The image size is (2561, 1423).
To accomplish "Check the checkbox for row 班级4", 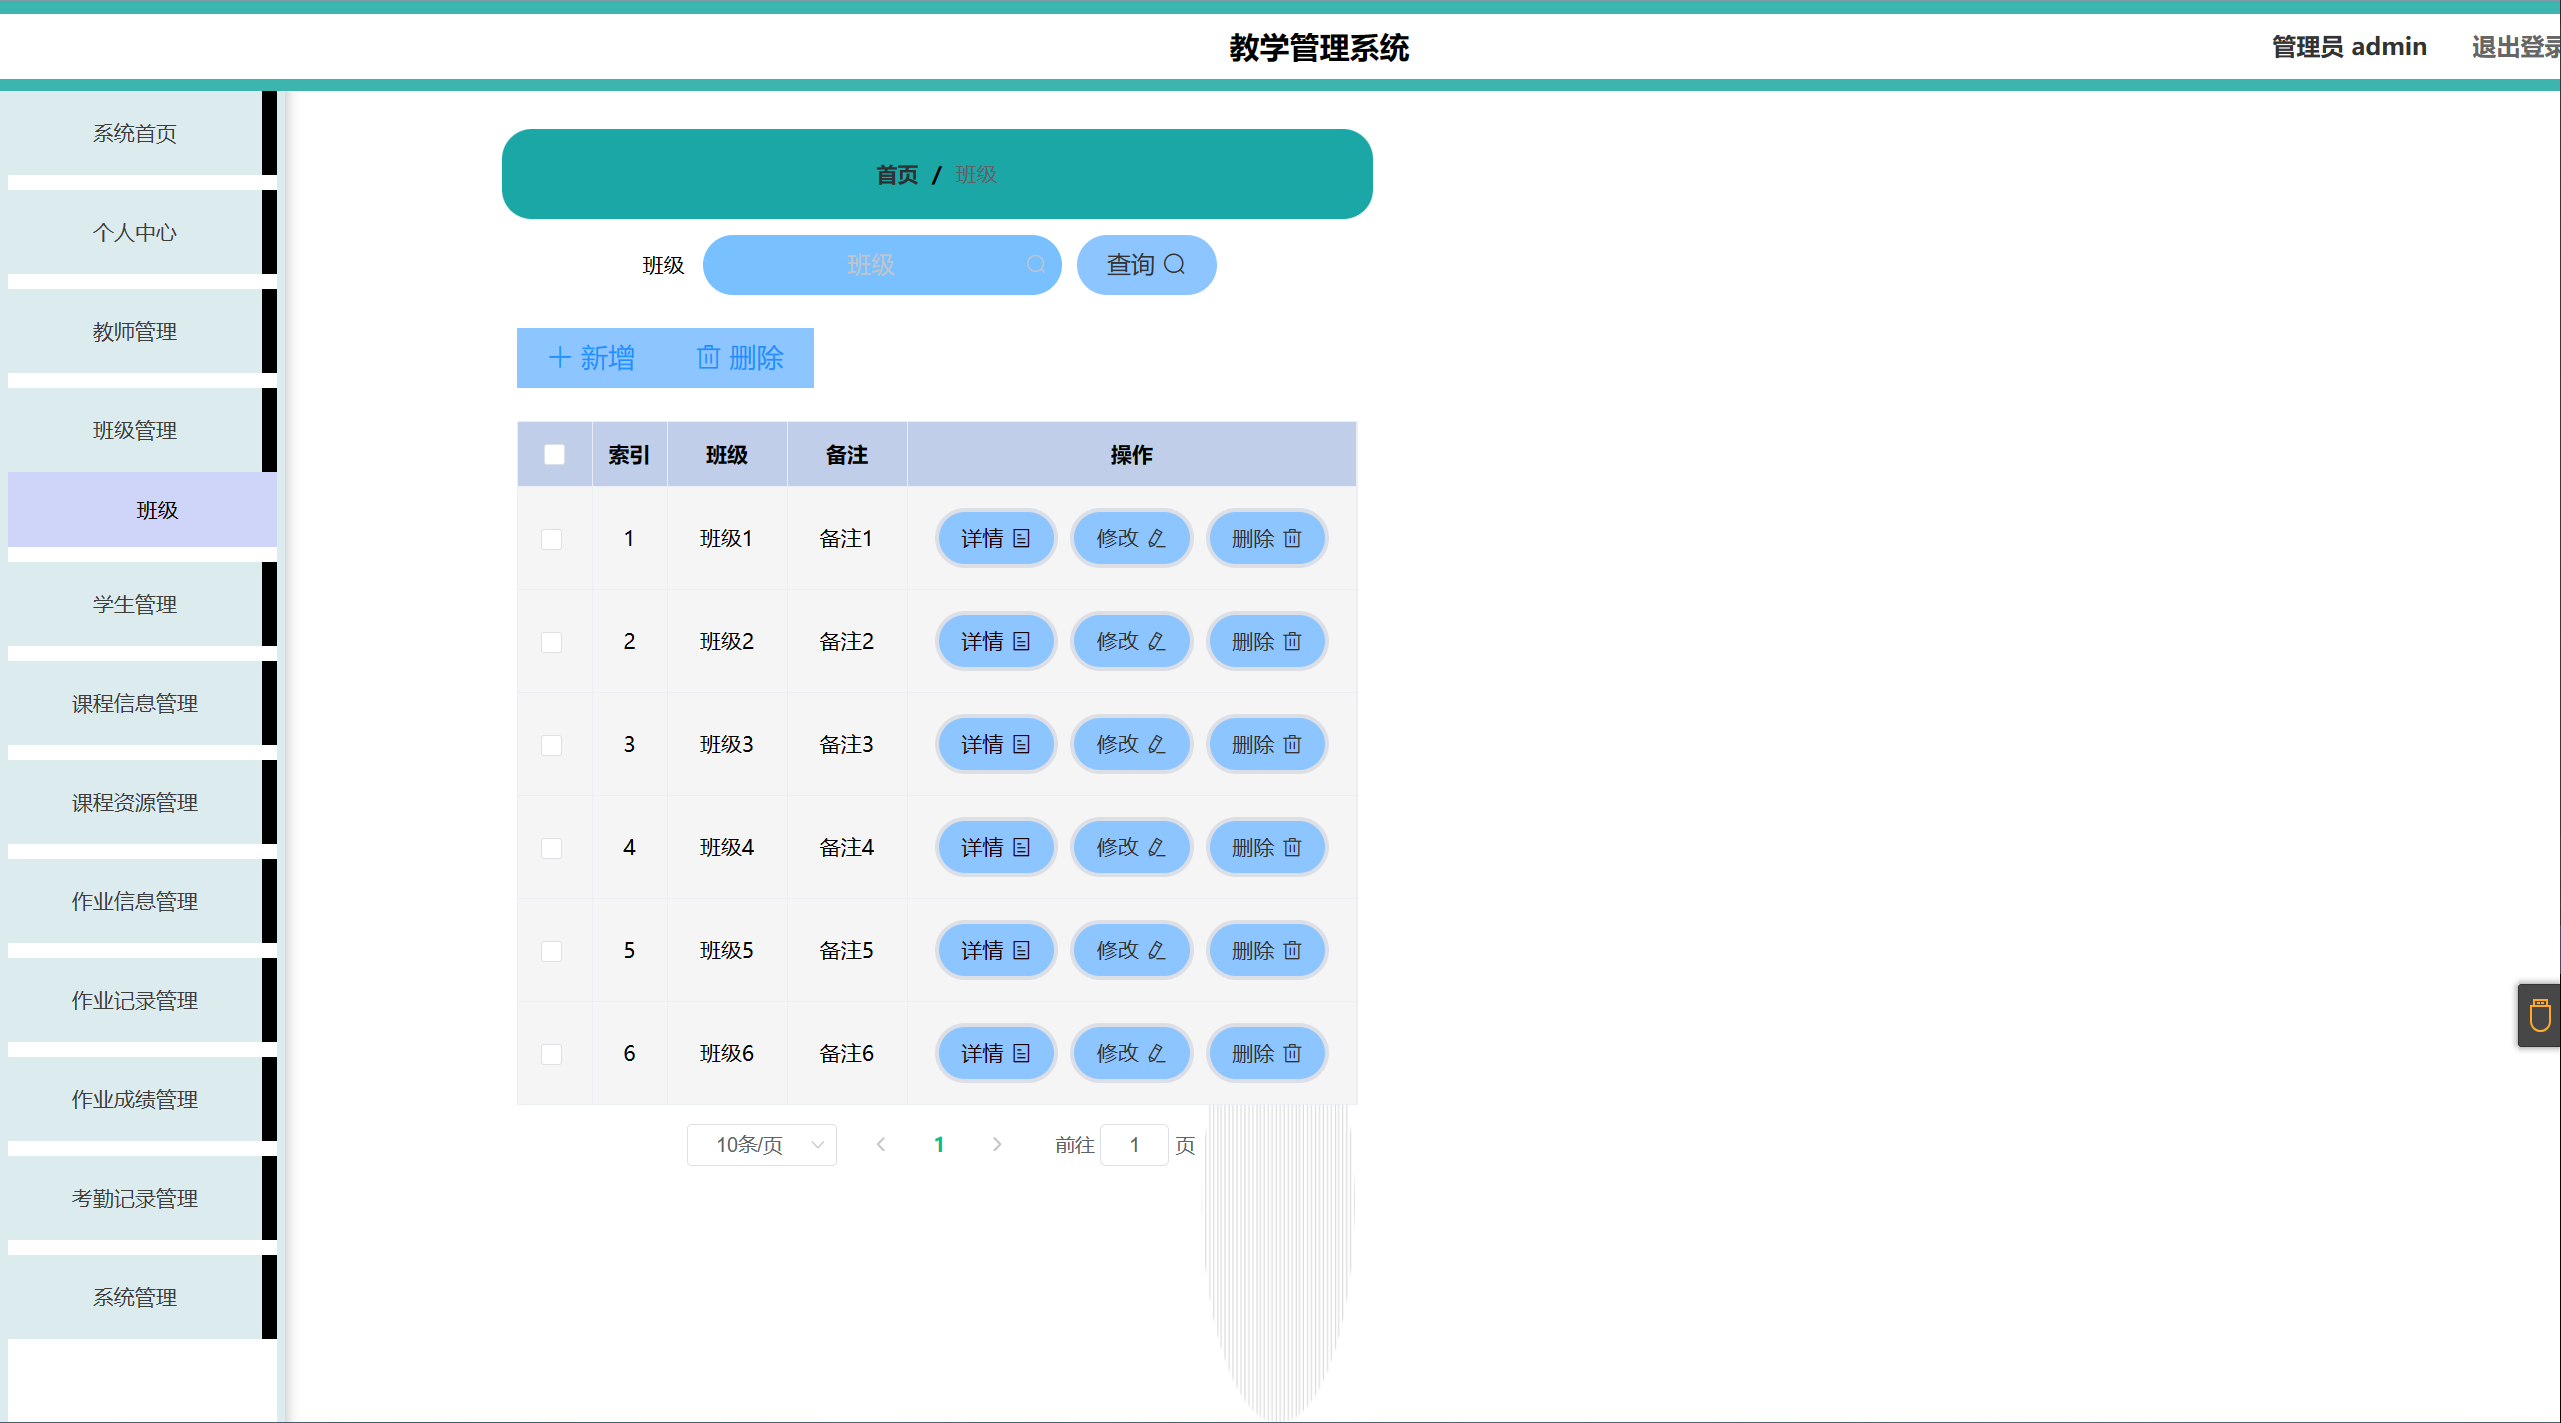I will click(551, 848).
